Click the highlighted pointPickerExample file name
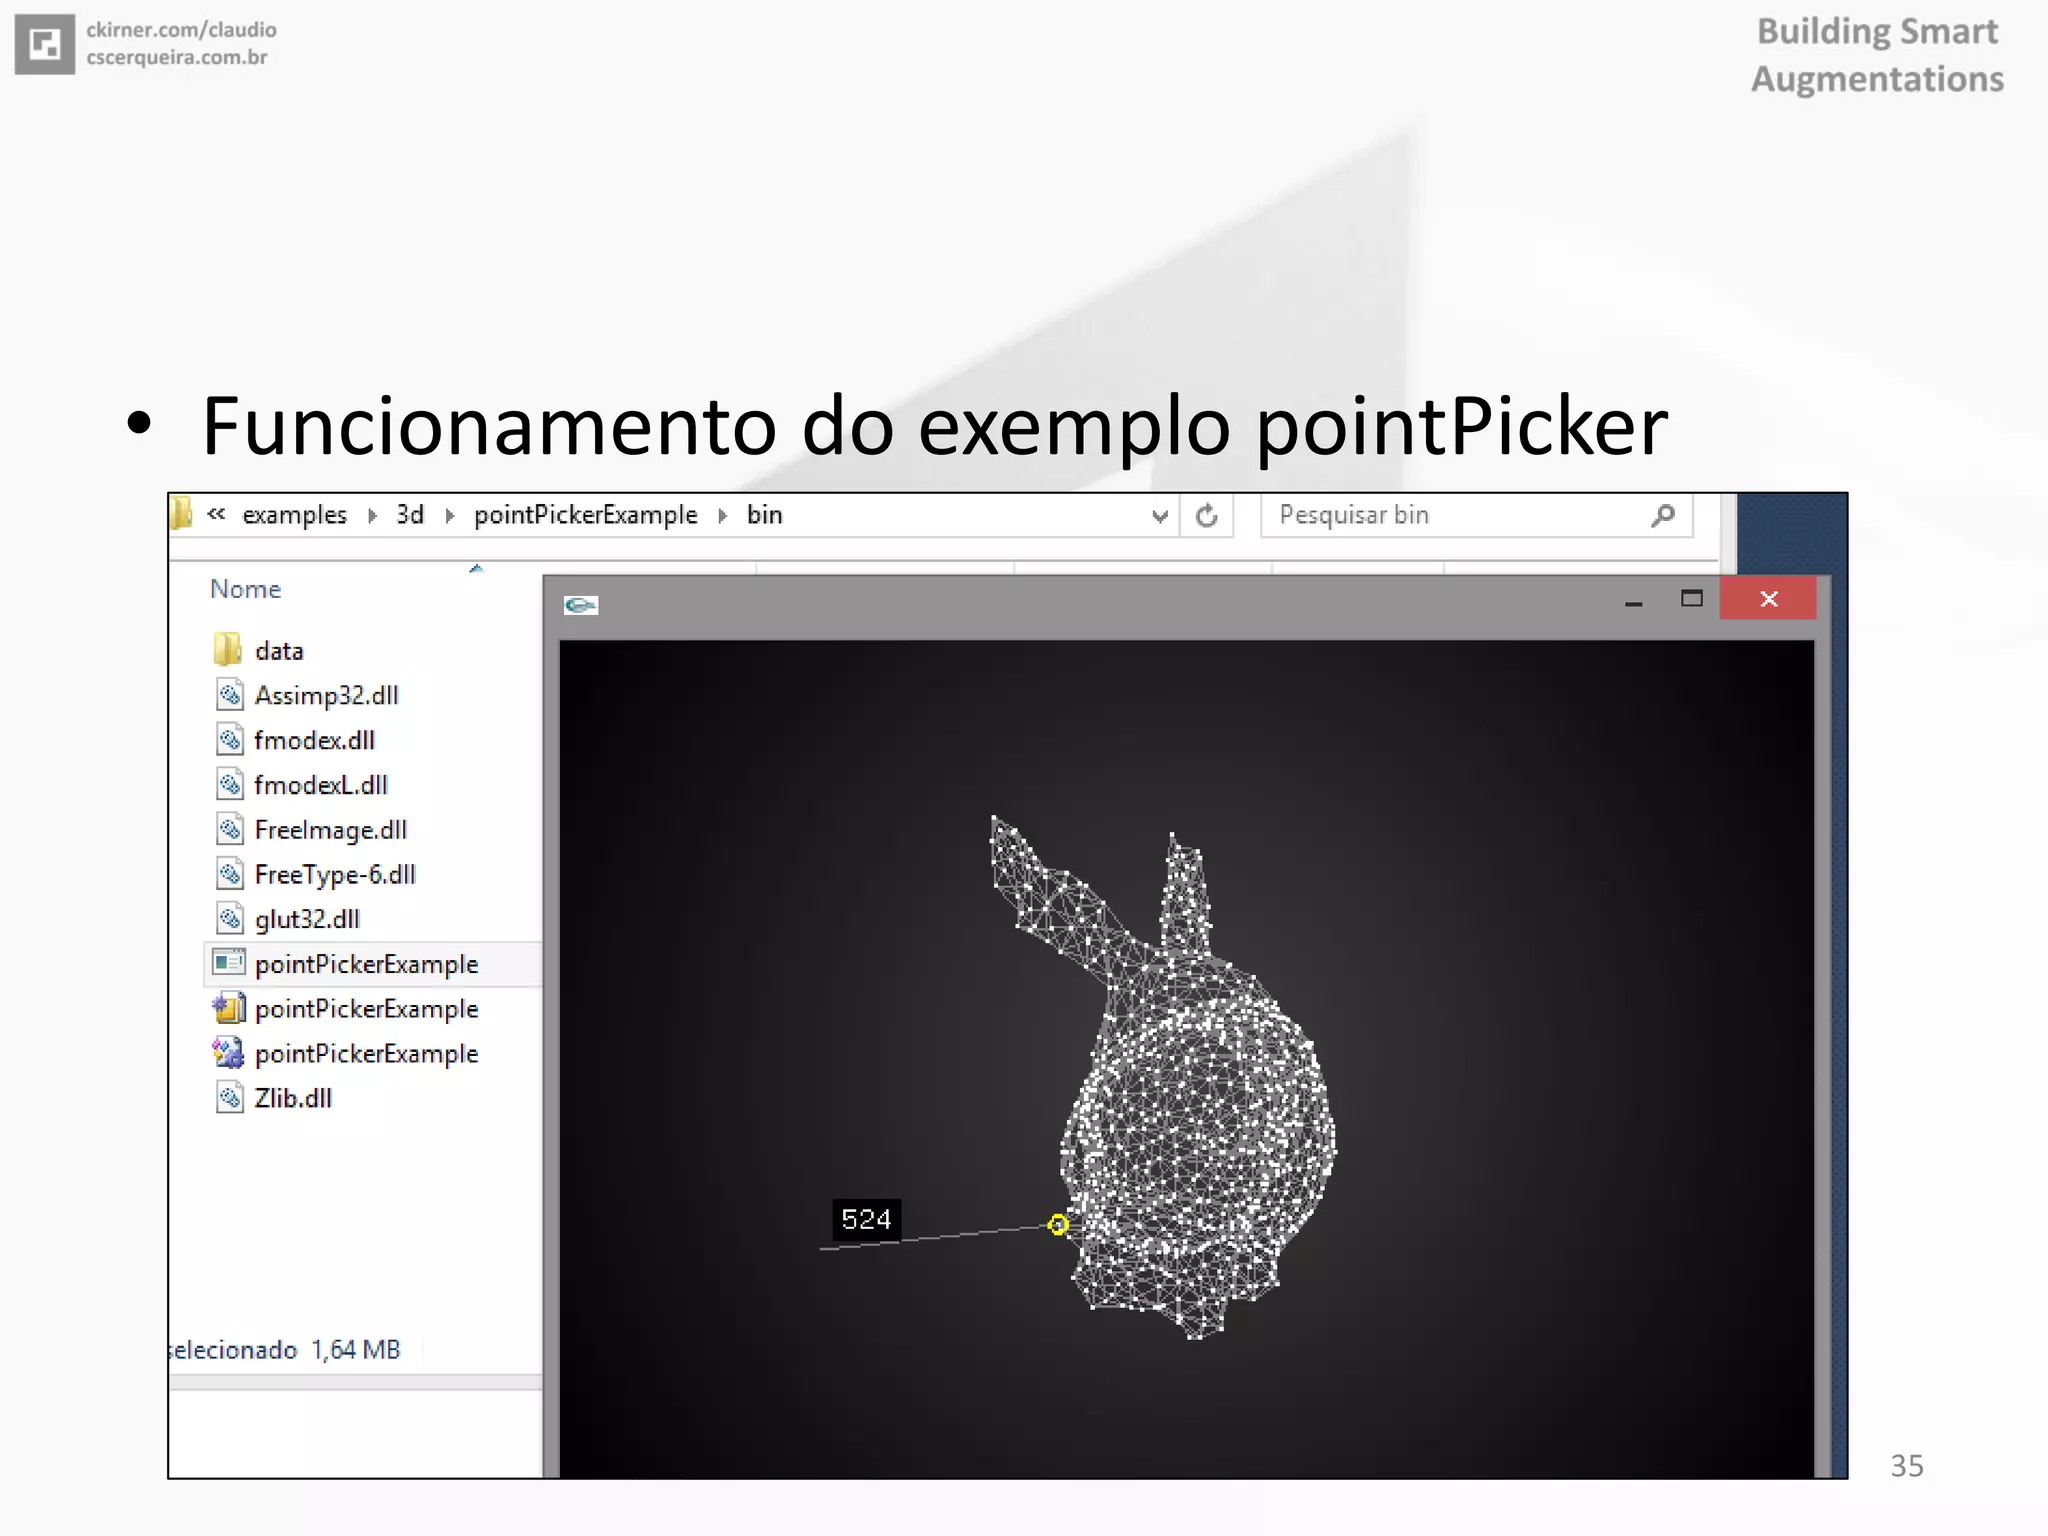This screenshot has height=1536, width=2048. click(367, 964)
